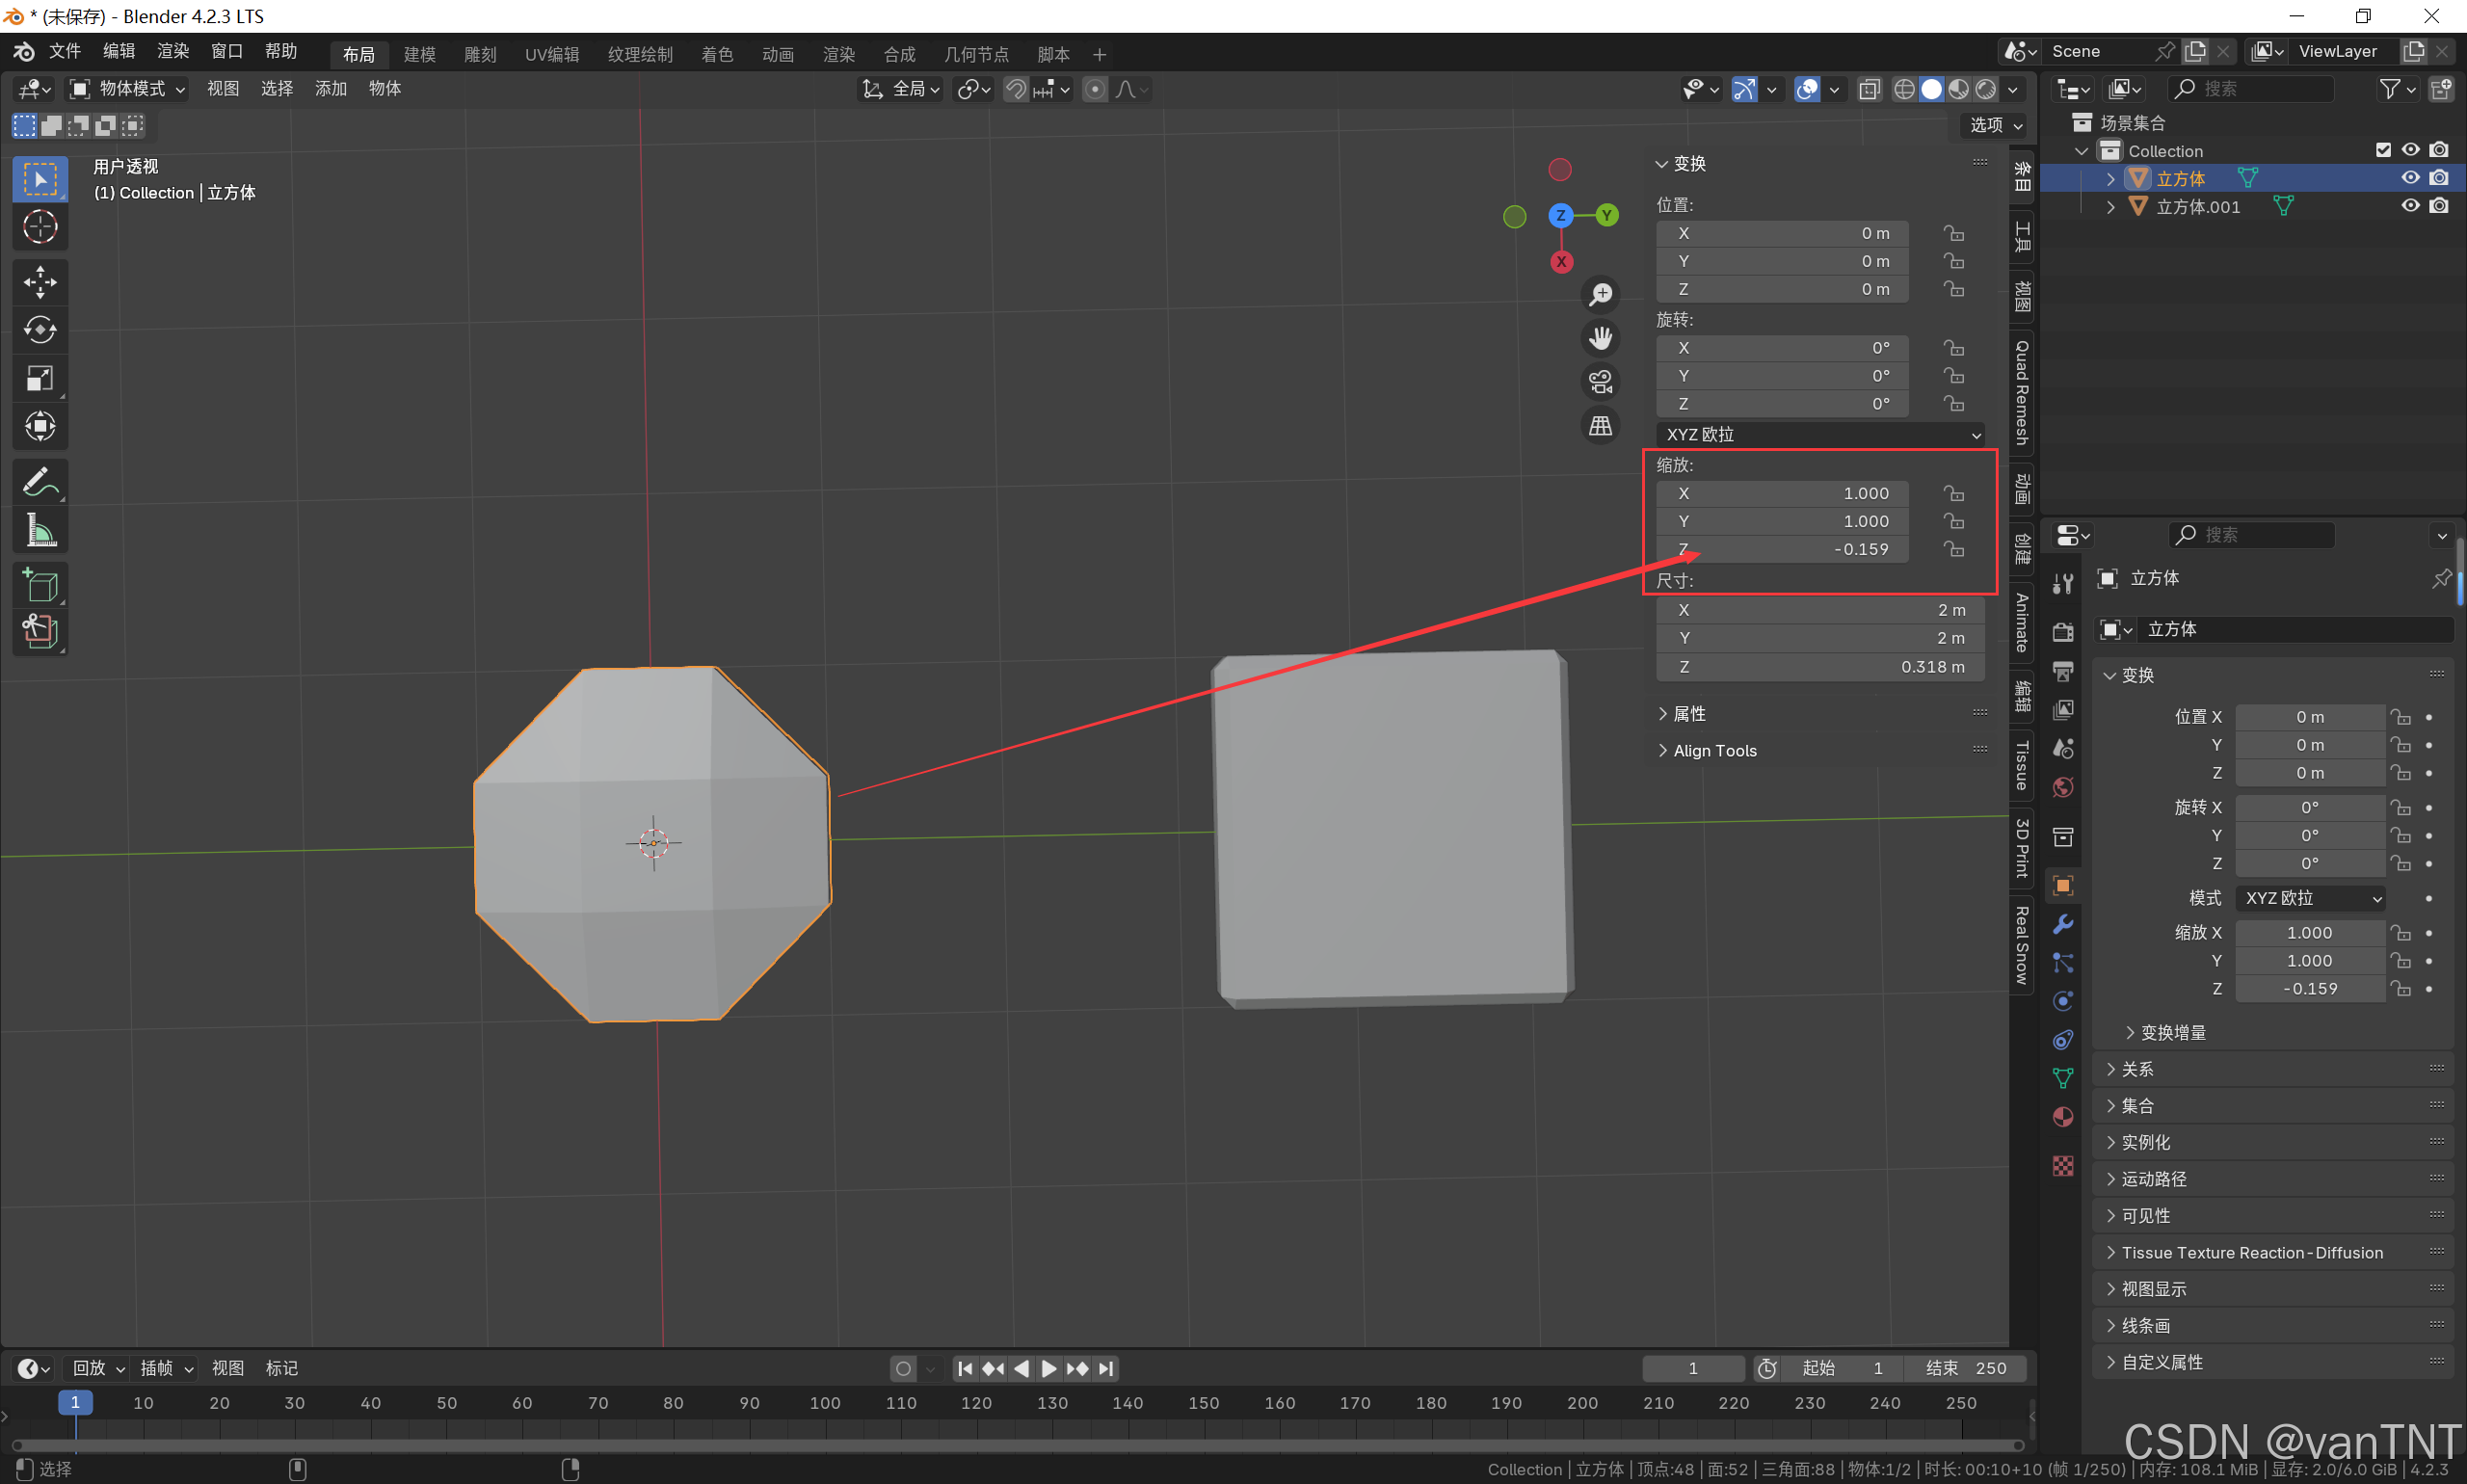Uncheck the Collection exclude checkbox

point(2383,150)
